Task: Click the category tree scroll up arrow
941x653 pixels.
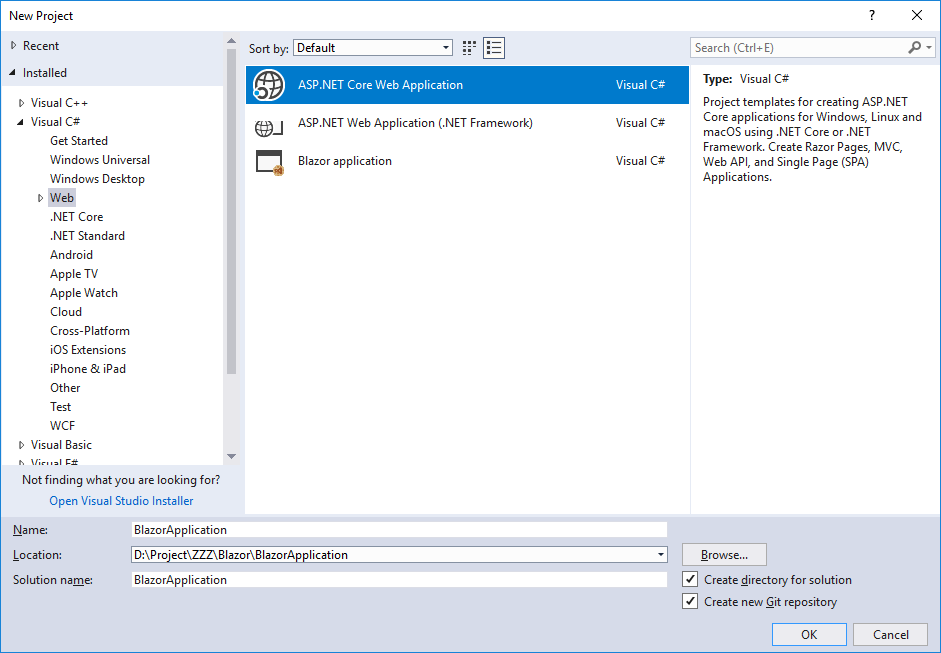Action: point(232,41)
